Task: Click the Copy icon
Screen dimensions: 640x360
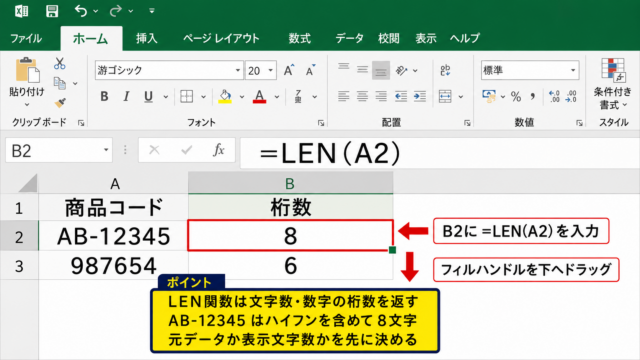Action: coord(60,83)
